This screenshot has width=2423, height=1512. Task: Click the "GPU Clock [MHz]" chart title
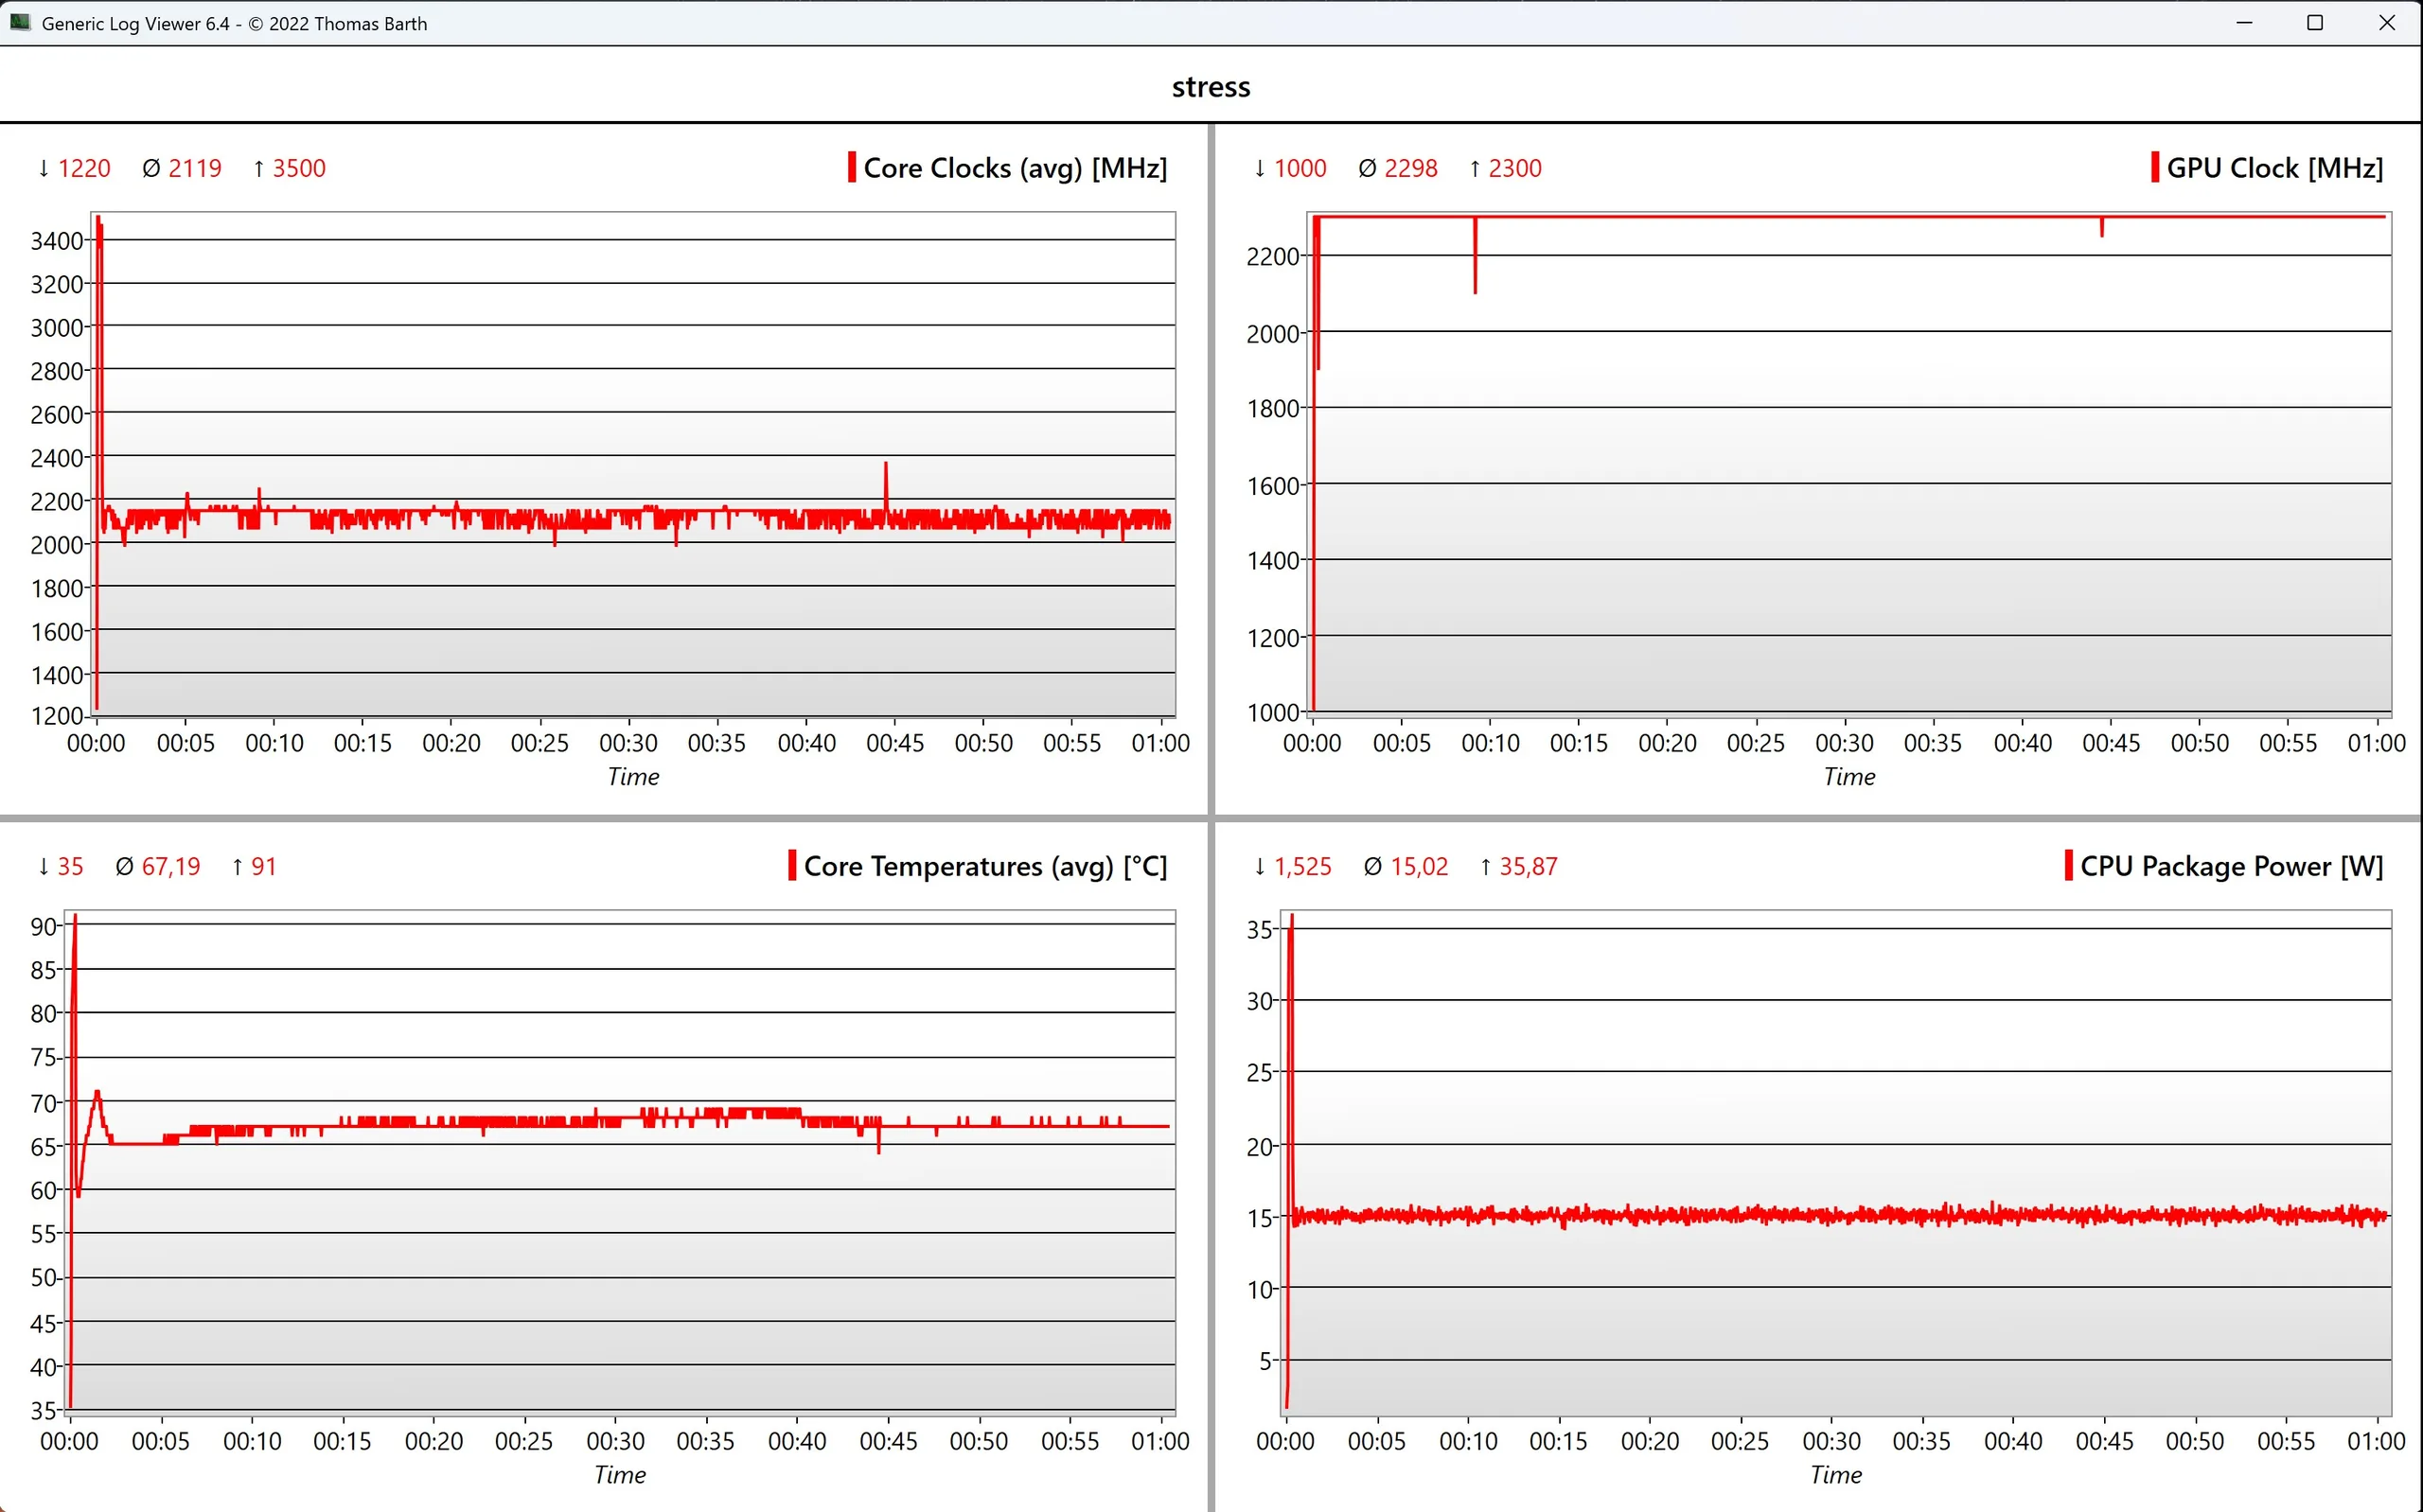(x=2275, y=168)
